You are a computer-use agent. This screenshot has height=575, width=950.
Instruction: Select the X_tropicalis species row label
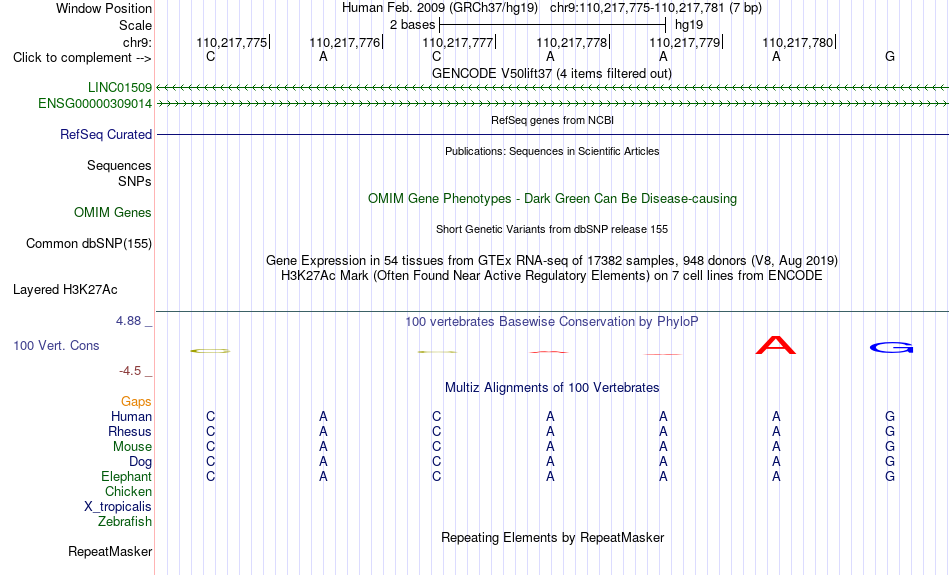118,507
